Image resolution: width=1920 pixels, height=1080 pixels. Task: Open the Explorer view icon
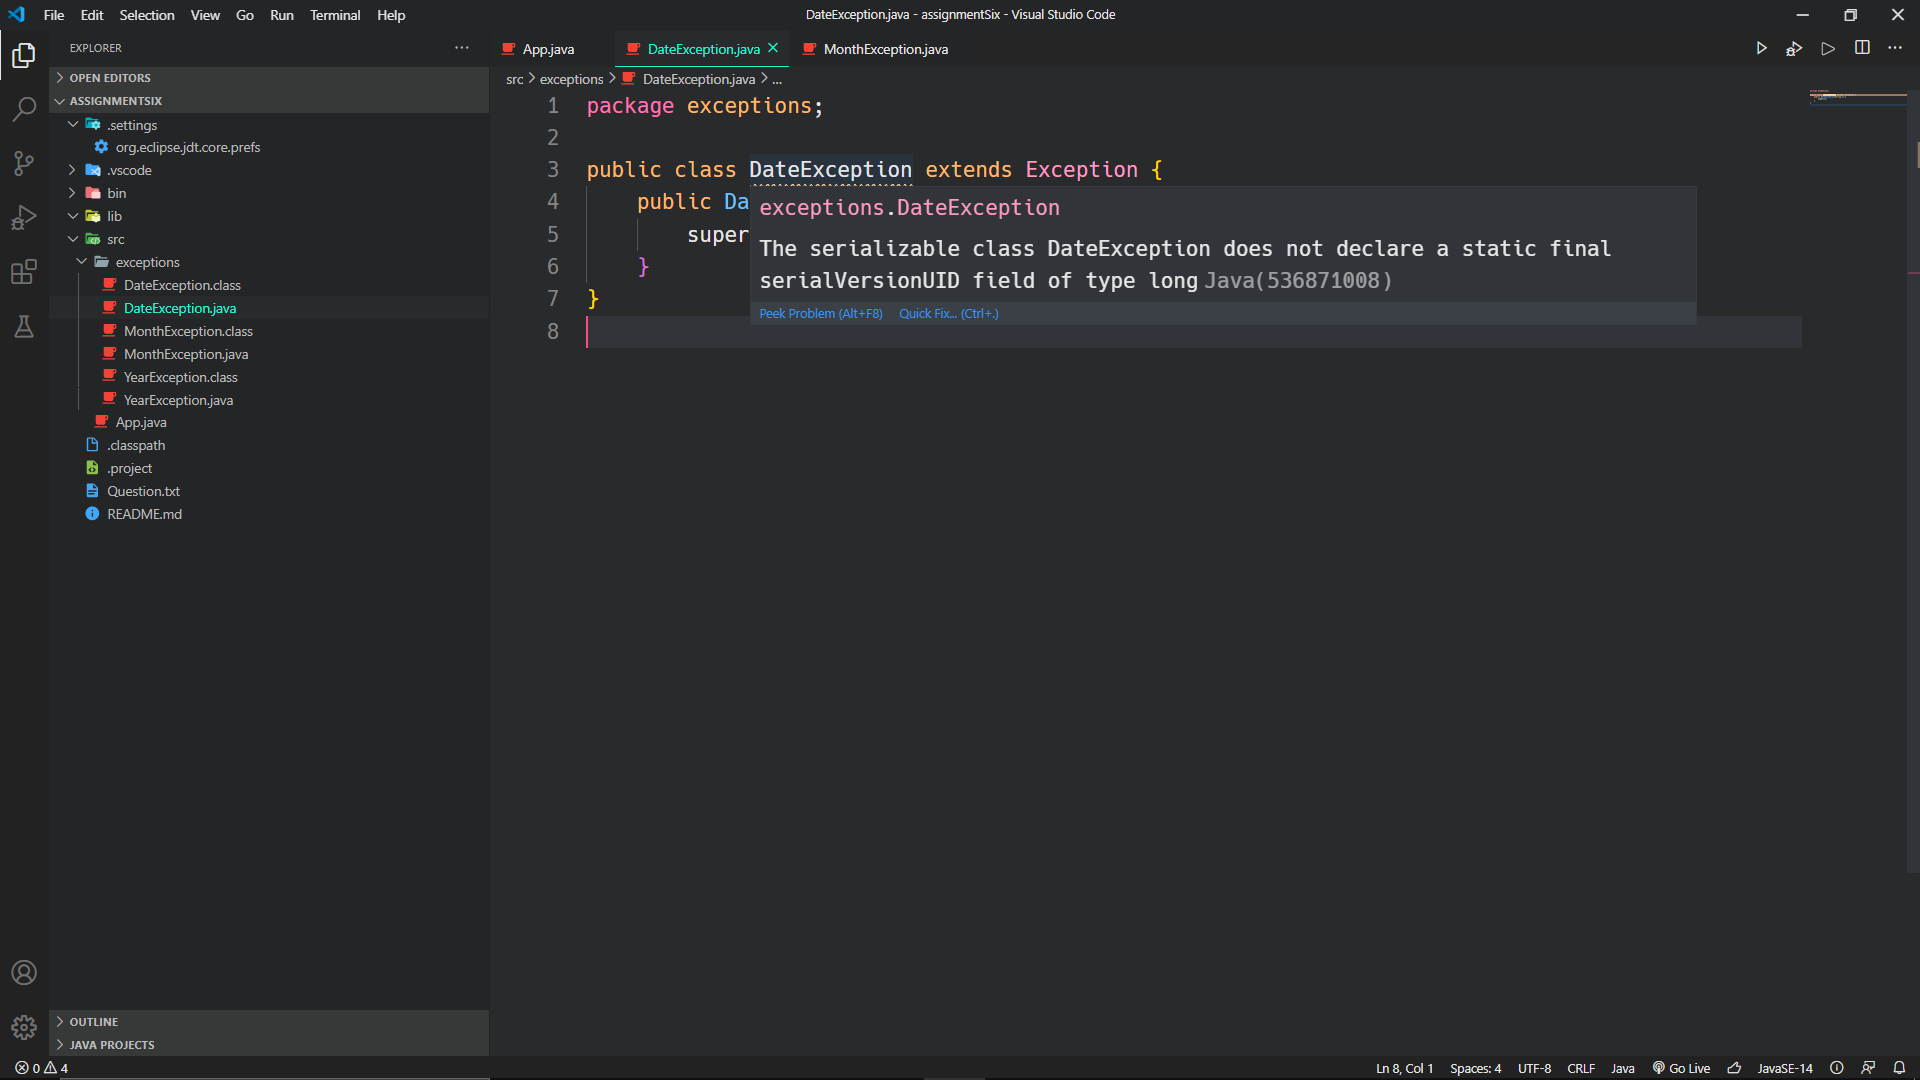[23, 56]
